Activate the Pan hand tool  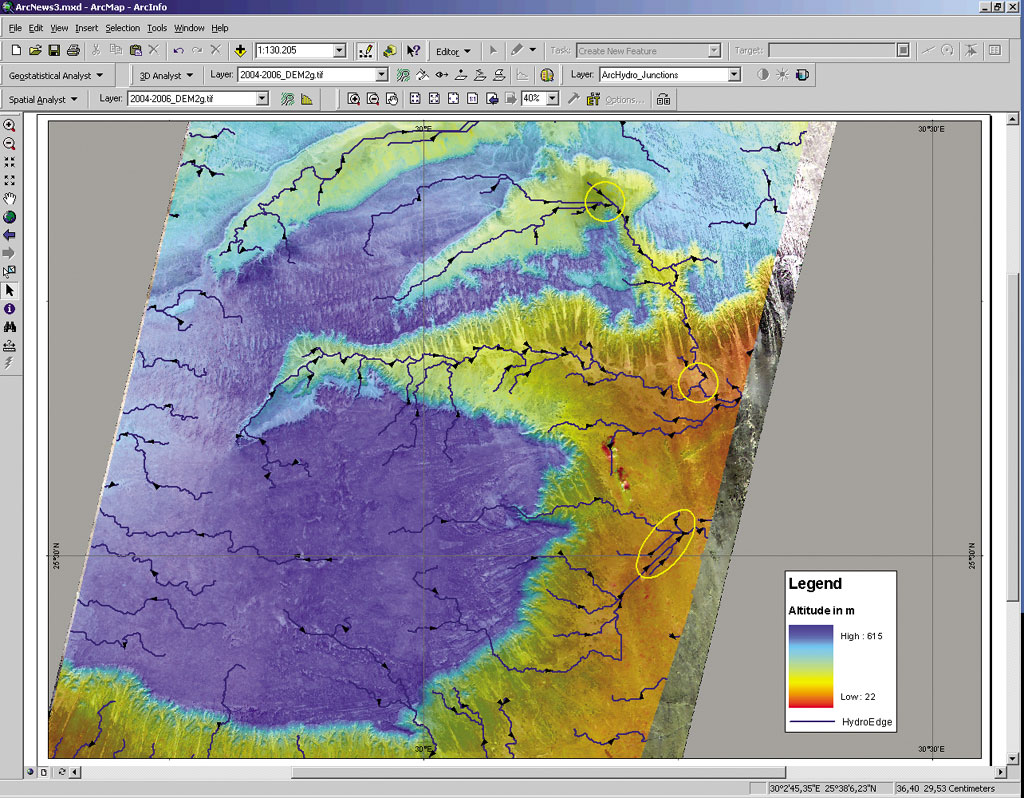10,198
